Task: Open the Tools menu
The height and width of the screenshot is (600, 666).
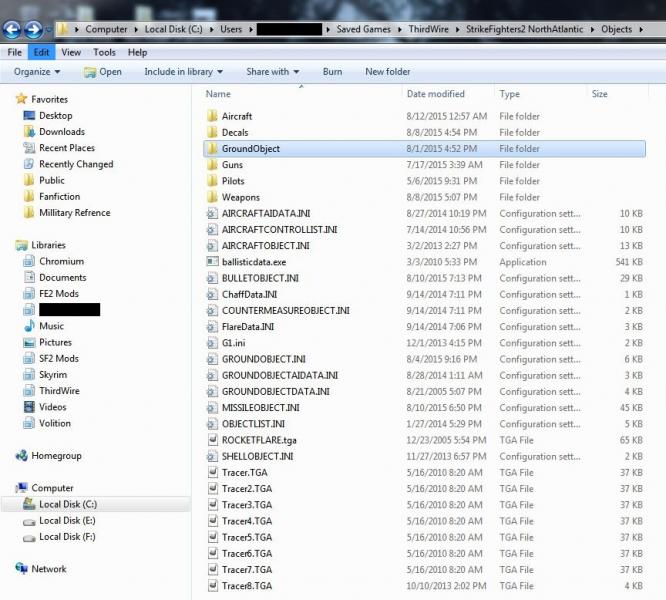Action: (104, 52)
